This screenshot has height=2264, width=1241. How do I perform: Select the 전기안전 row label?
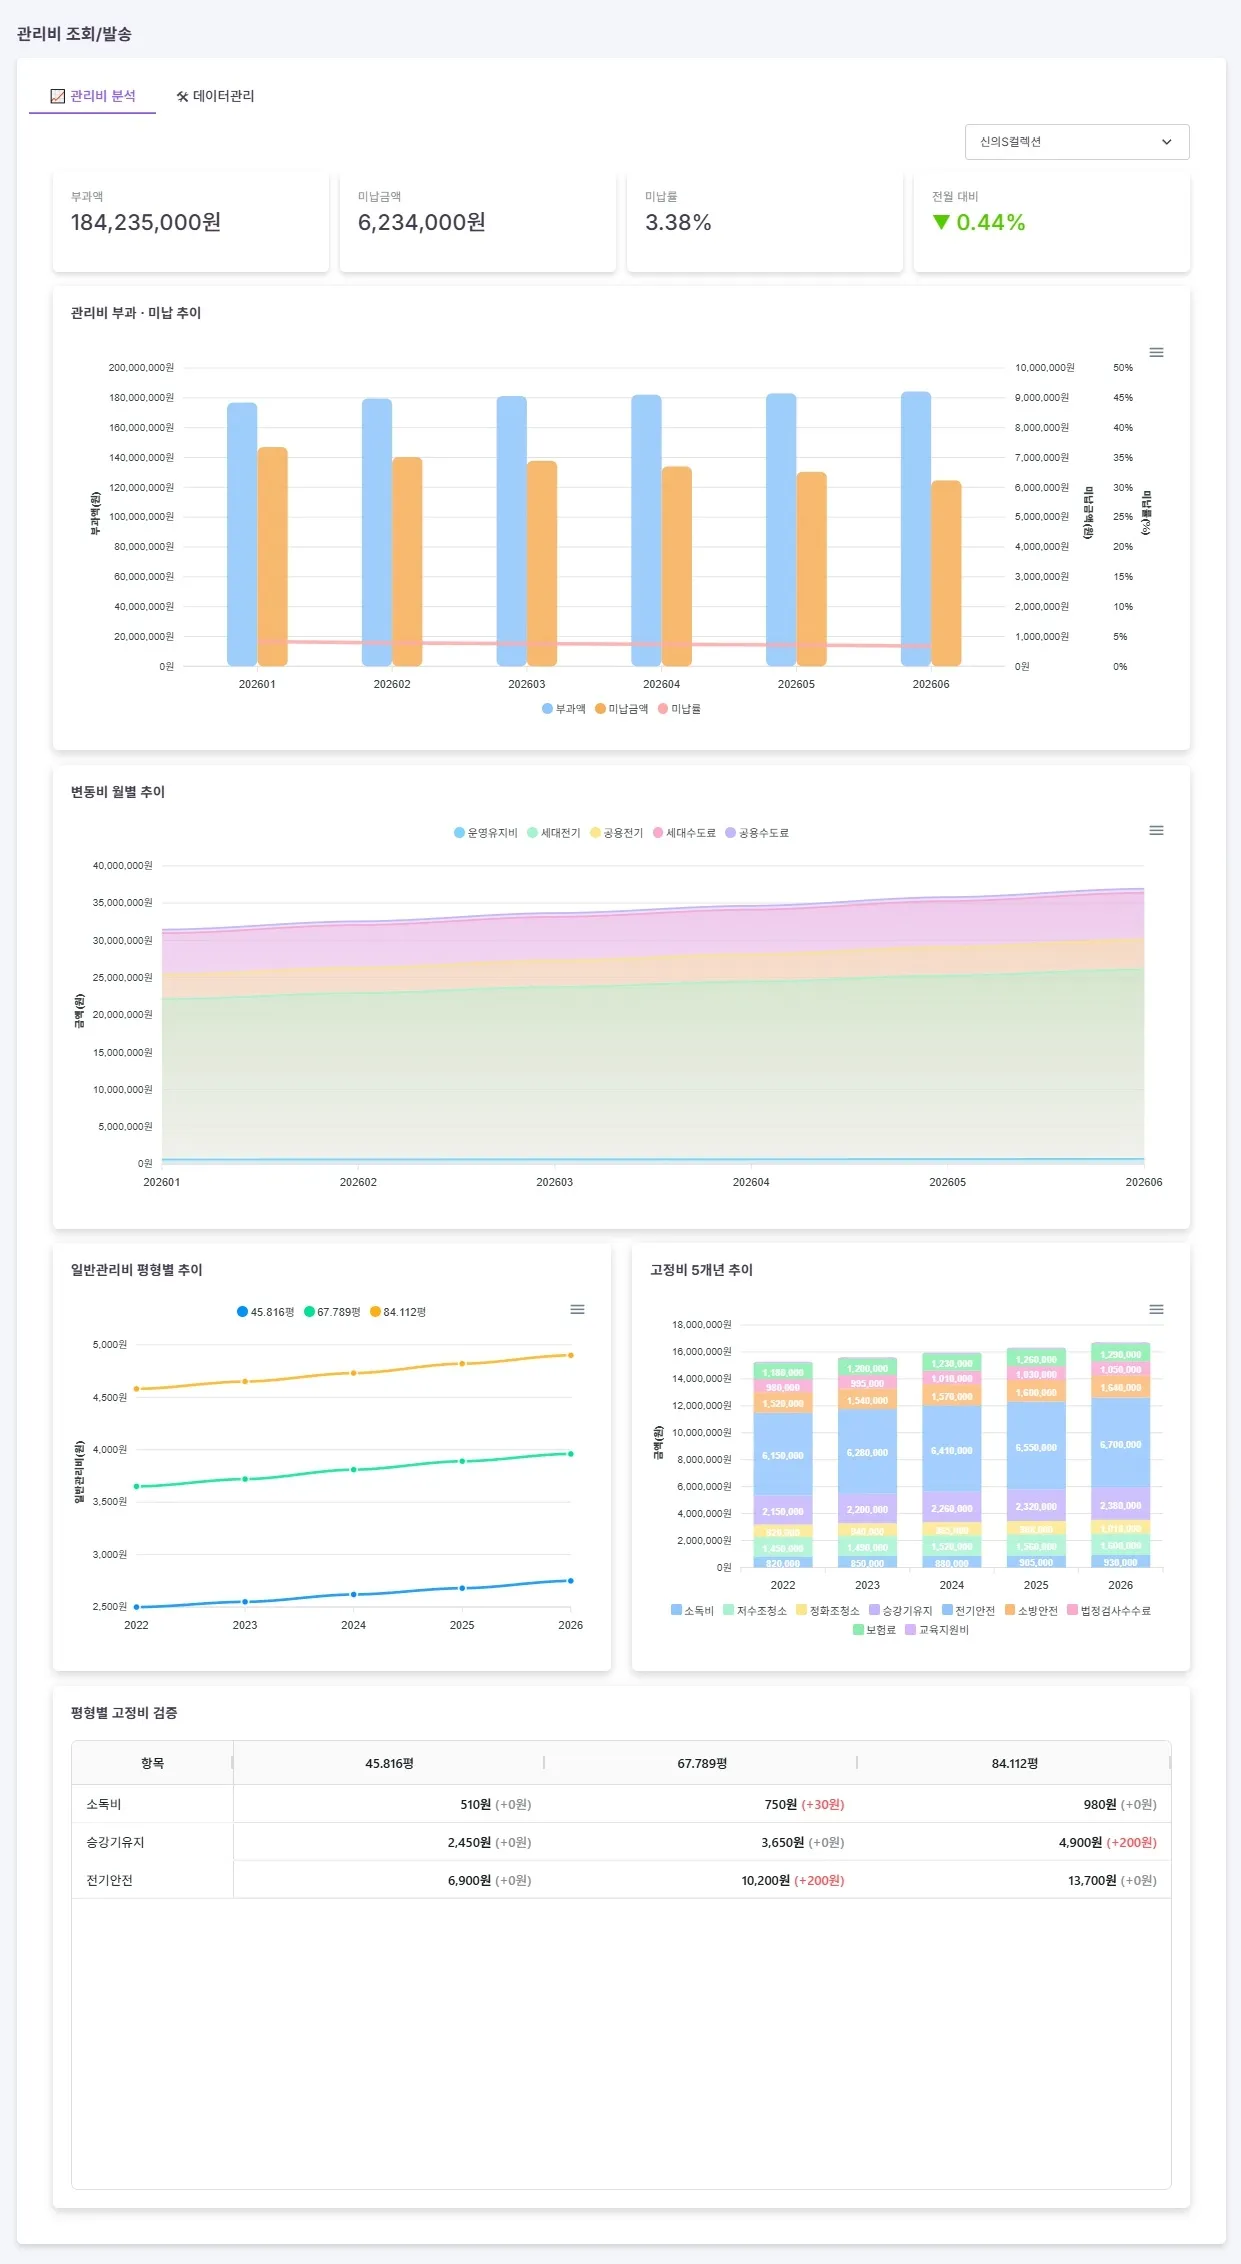point(109,1880)
